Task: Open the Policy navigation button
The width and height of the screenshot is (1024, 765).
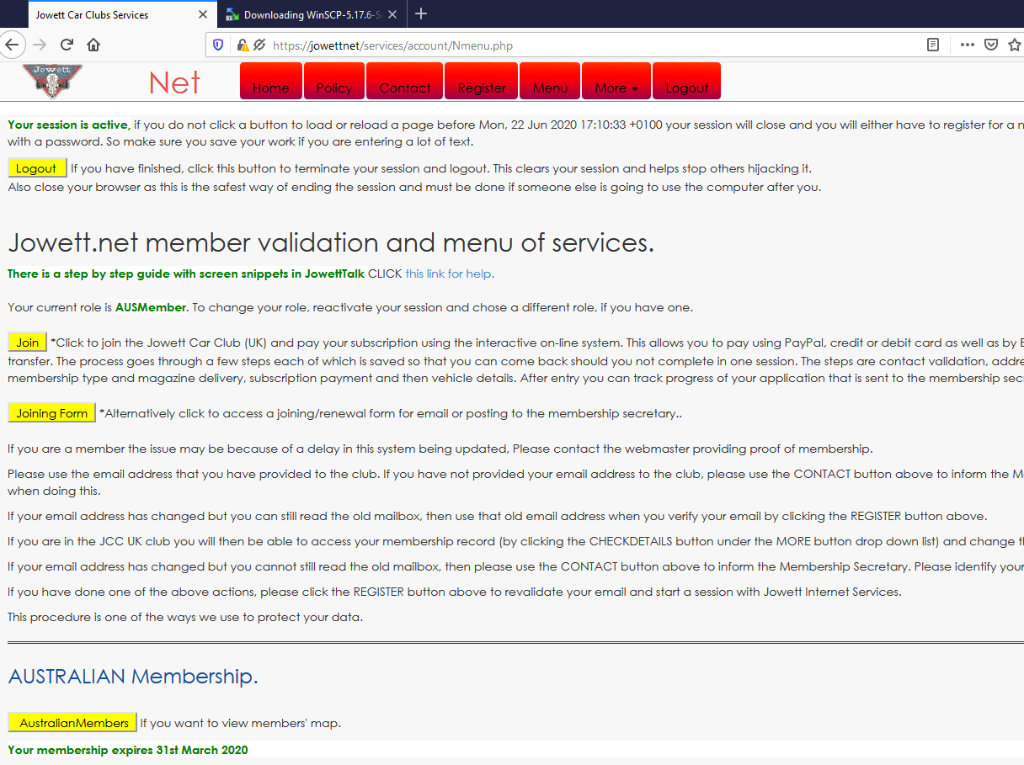Action: (x=334, y=82)
